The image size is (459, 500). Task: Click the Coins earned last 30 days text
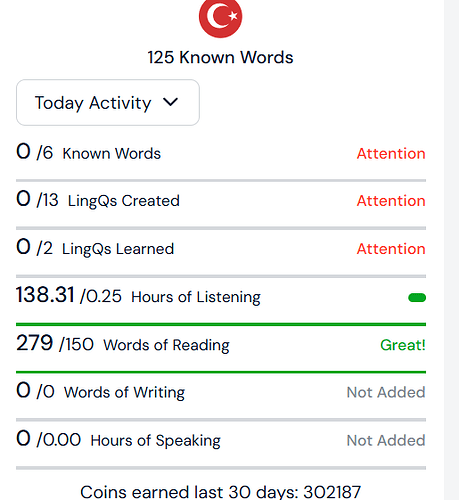(x=220, y=492)
